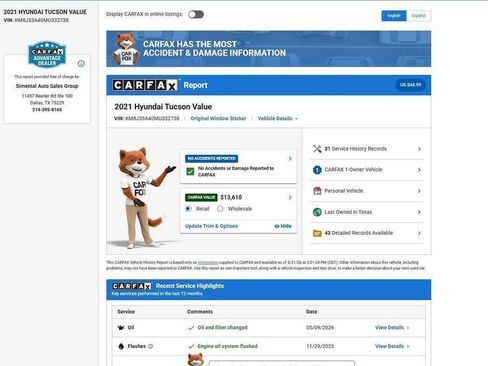
Task: Open View Details for Flushes row
Action: (x=392, y=346)
